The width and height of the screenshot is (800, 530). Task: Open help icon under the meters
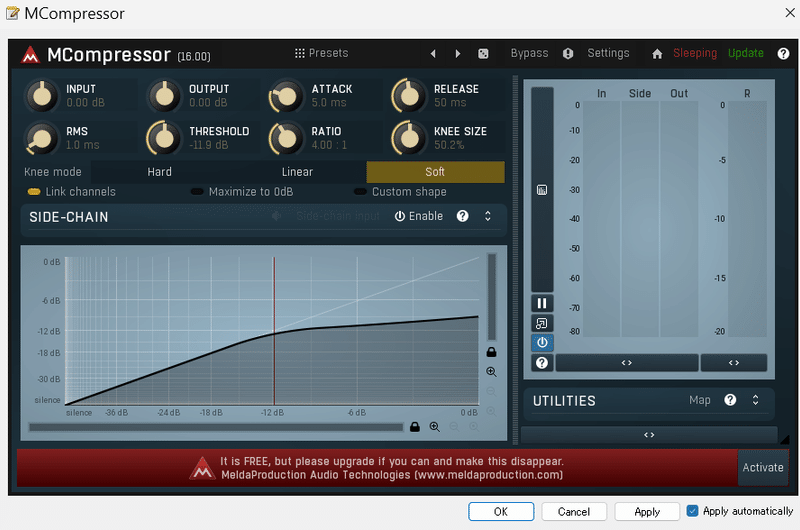tap(542, 363)
